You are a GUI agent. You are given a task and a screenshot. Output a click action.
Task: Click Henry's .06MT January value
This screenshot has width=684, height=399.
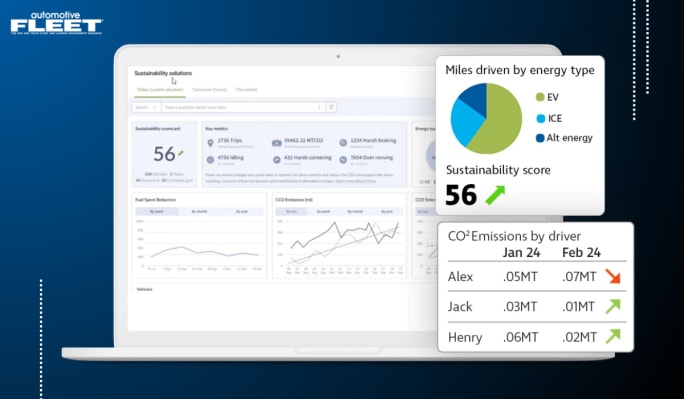(520, 337)
